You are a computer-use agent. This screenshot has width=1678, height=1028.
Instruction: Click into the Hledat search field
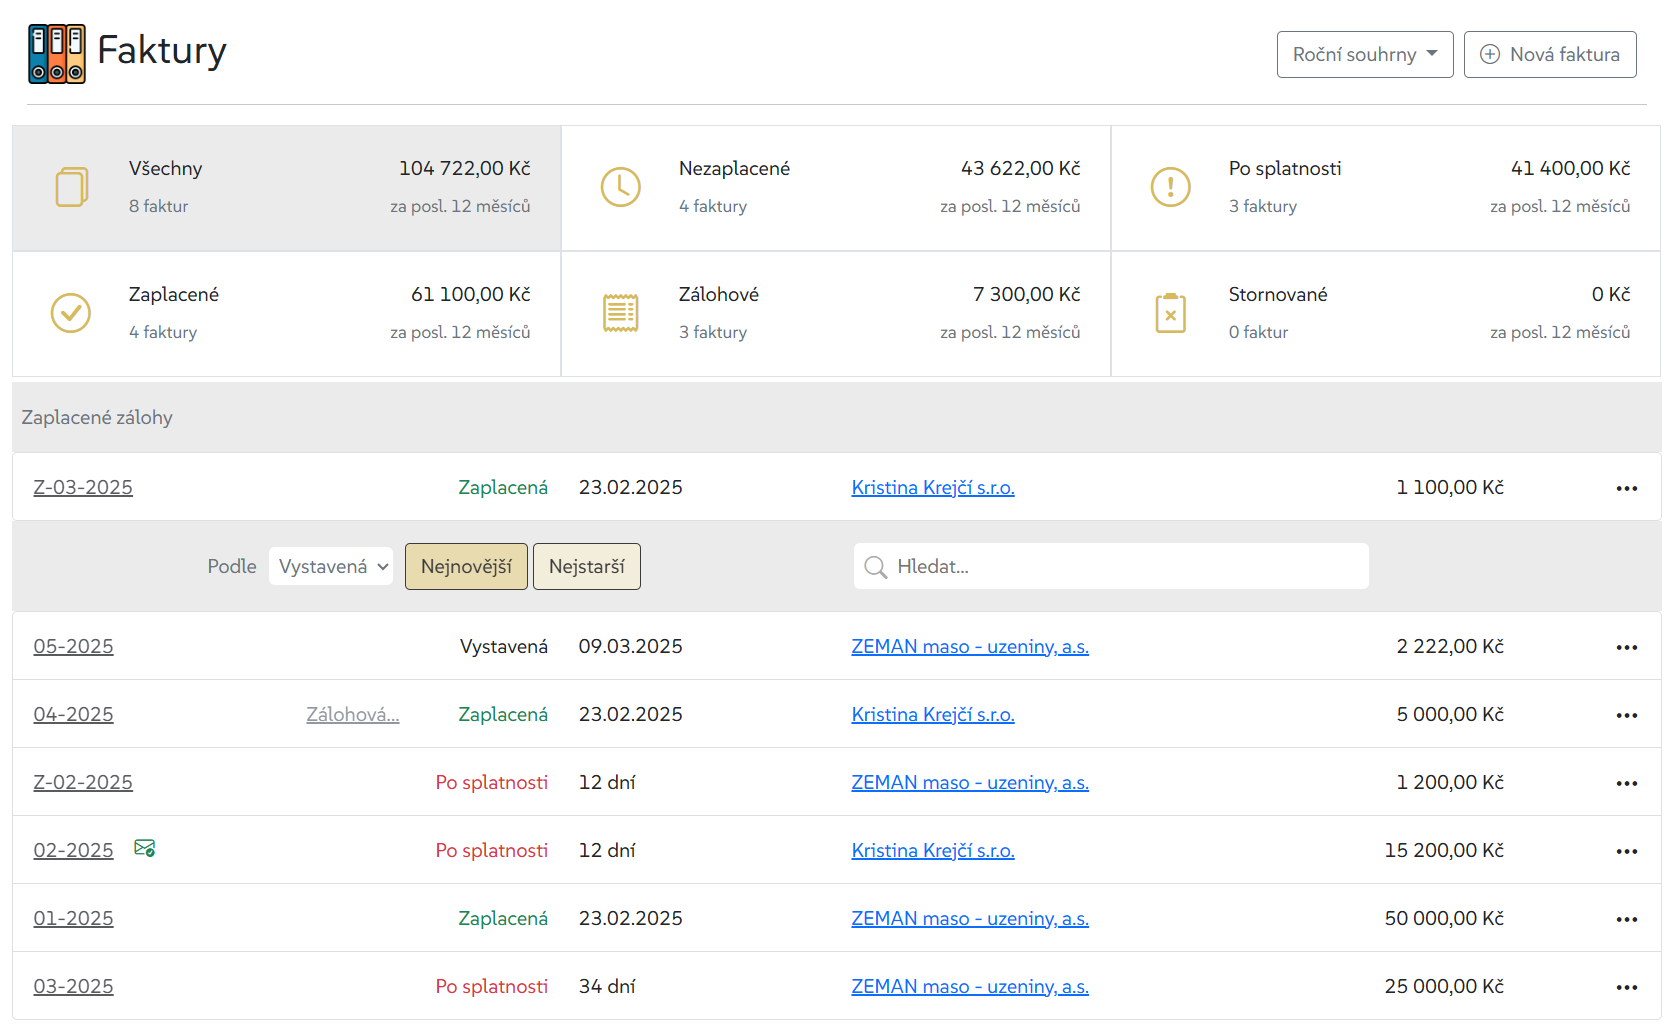point(1111,566)
